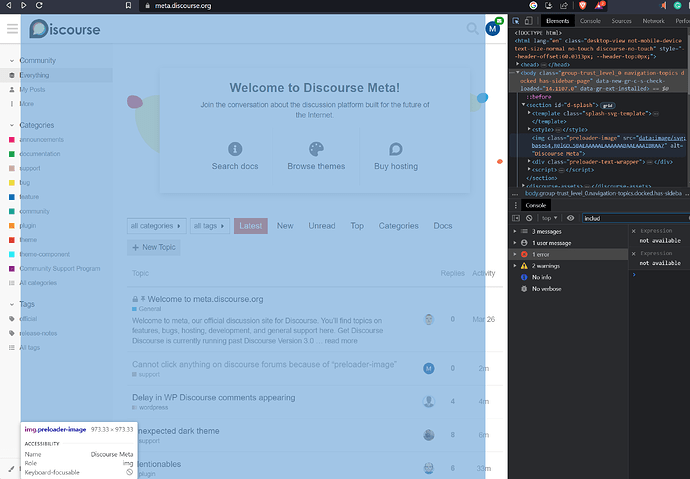Toggle the grid badge on section d-splash
This screenshot has width=690, height=479.
pyautogui.click(x=608, y=106)
